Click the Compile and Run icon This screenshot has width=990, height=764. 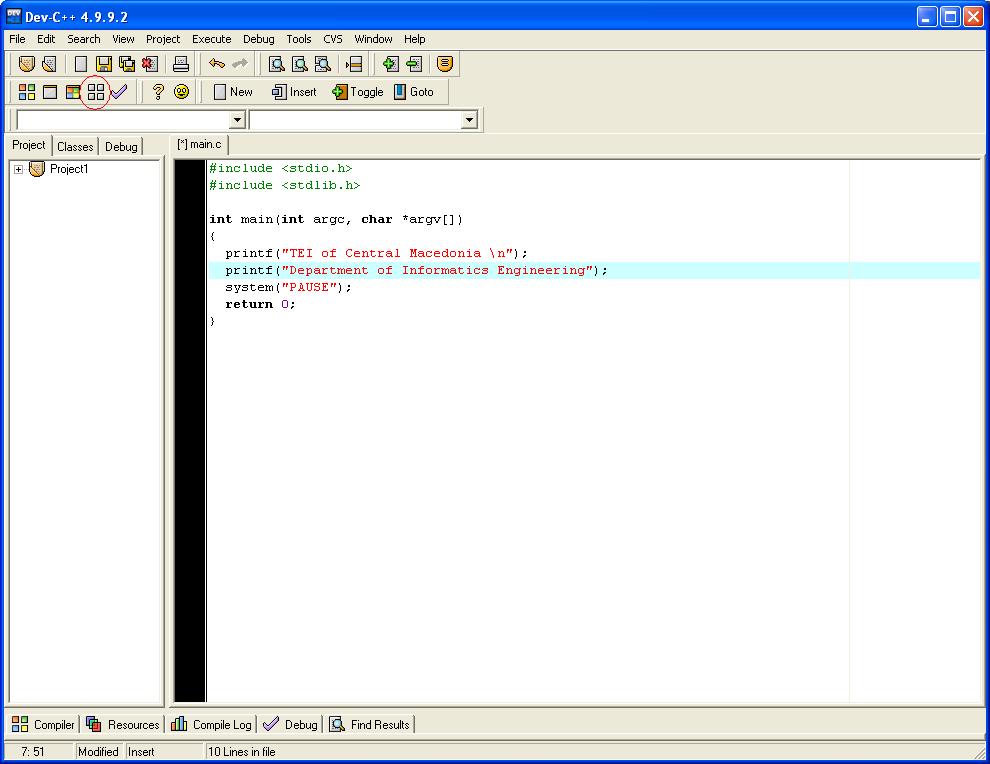[73, 92]
